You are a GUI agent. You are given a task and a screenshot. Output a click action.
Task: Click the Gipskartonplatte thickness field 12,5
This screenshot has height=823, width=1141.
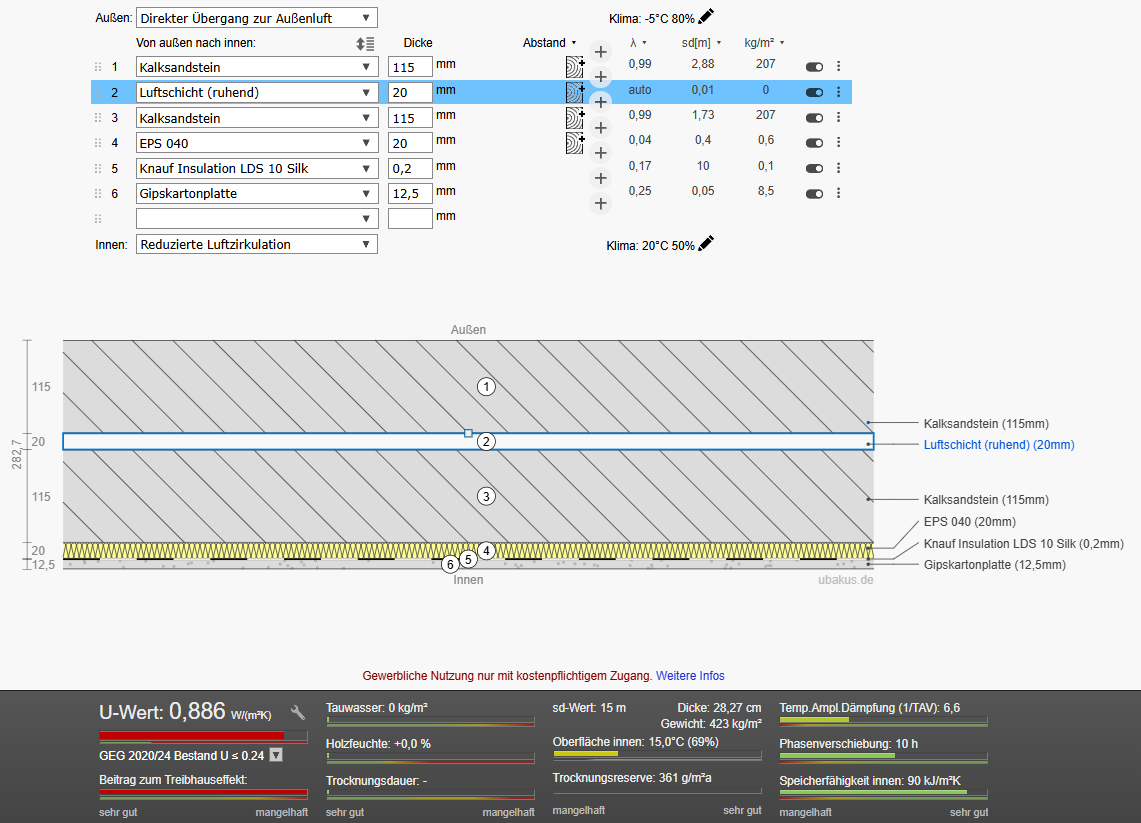click(x=410, y=194)
